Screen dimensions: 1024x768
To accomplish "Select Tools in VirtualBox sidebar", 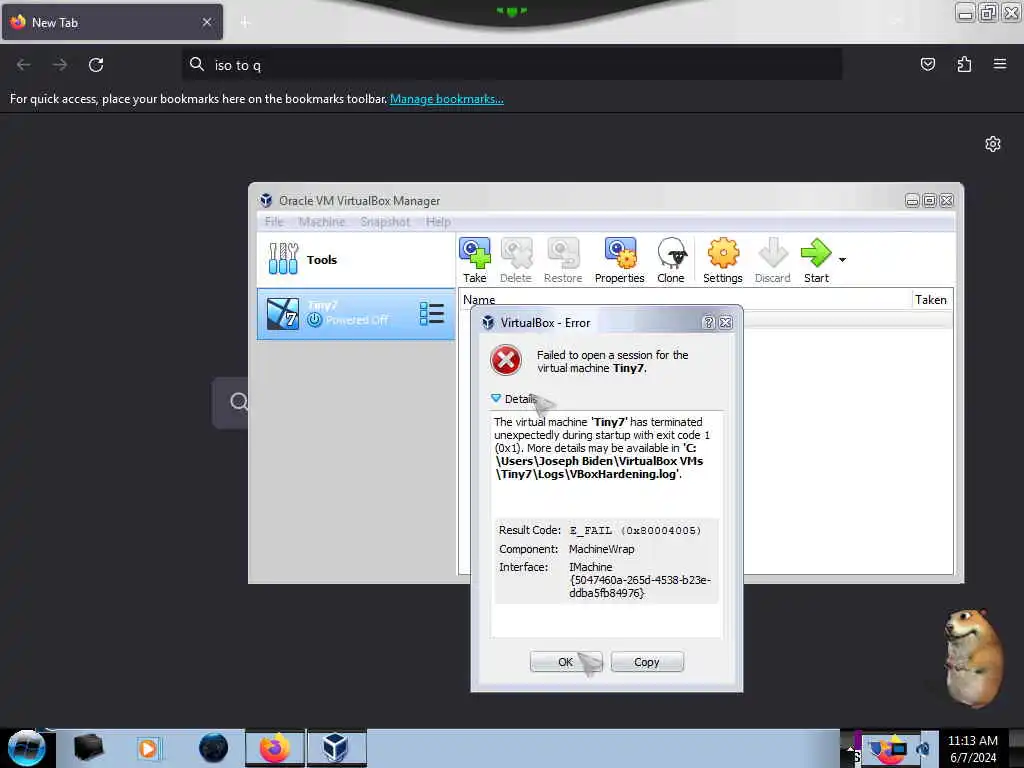I will (x=356, y=259).
